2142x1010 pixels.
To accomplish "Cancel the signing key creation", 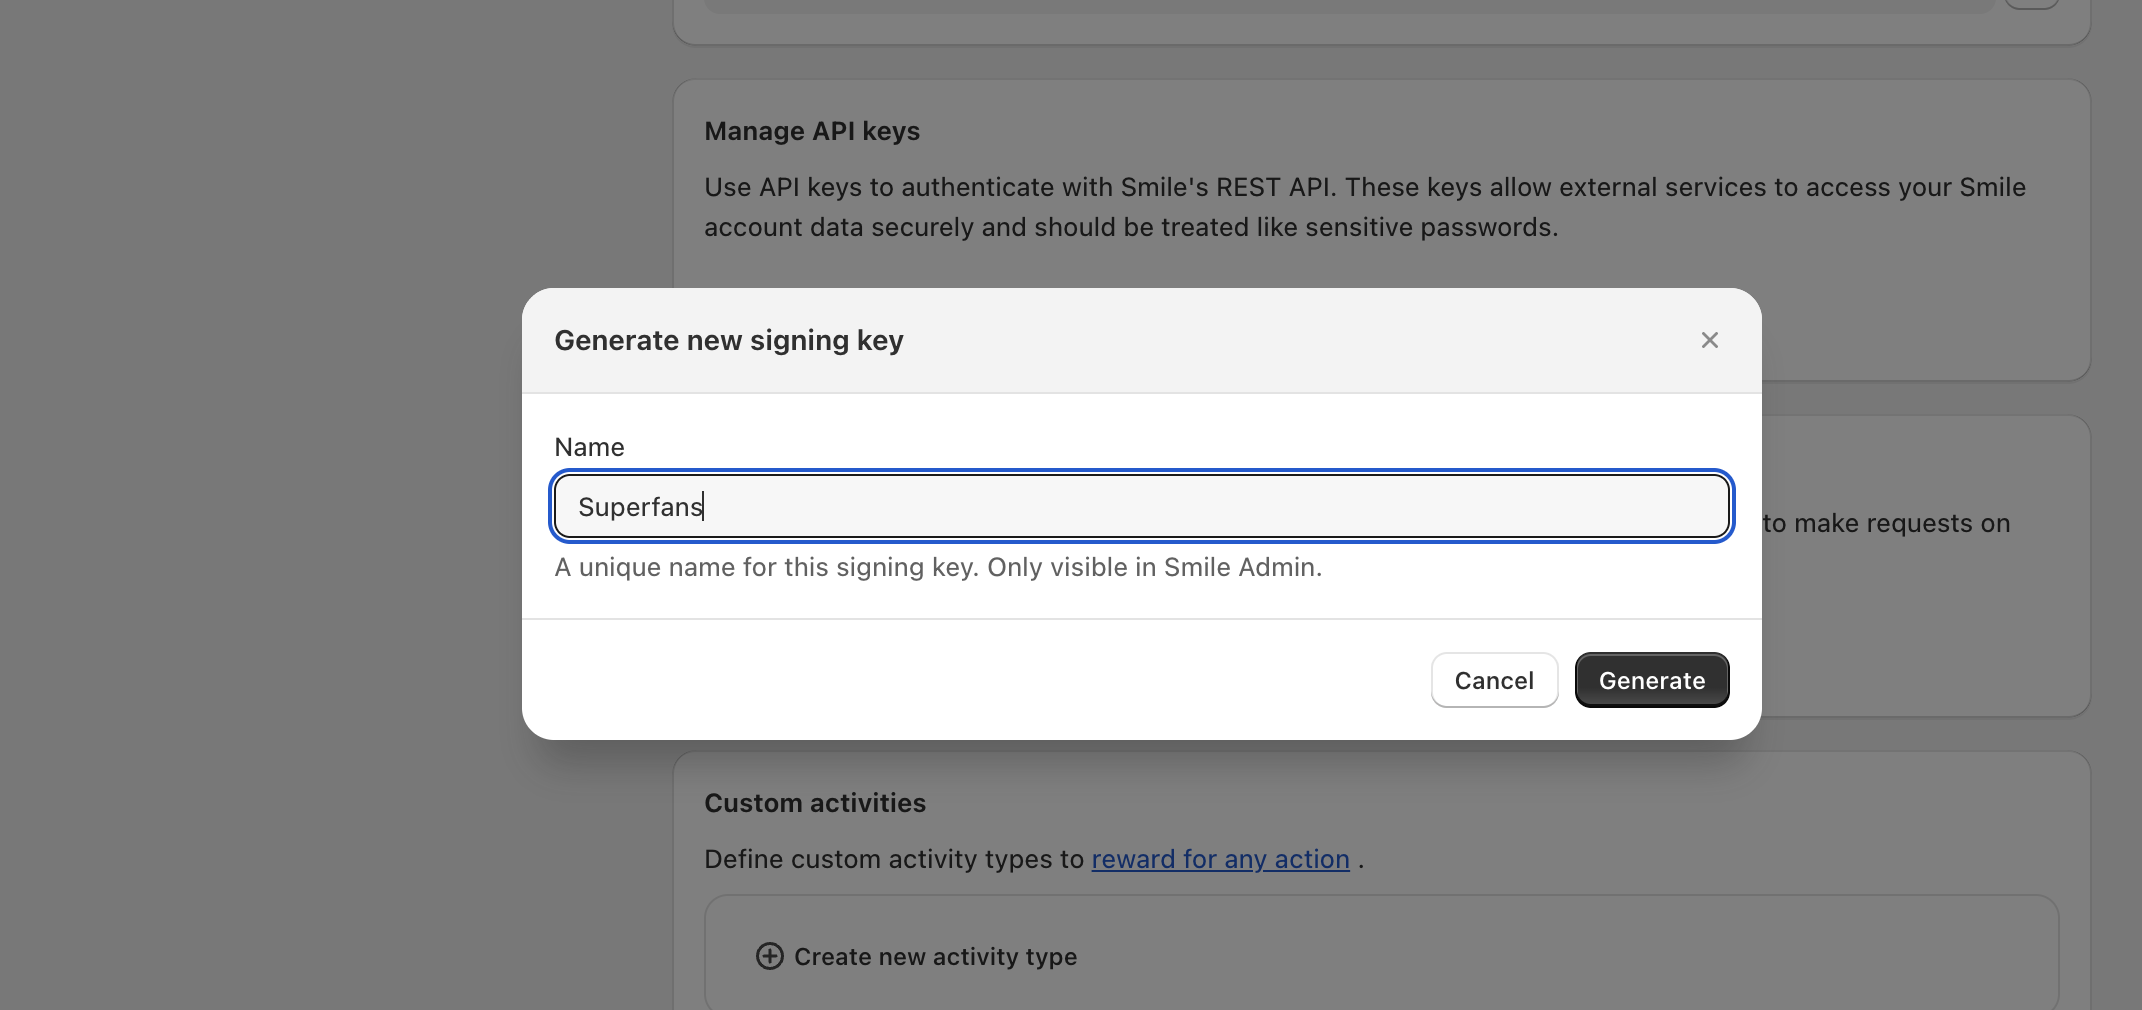I will tap(1493, 680).
